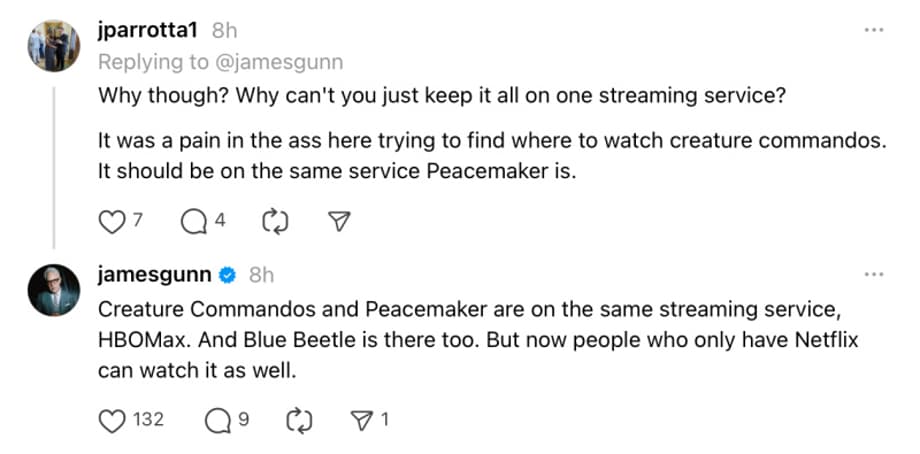
Task: View jparrotta1's profile picture
Action: (x=54, y=45)
